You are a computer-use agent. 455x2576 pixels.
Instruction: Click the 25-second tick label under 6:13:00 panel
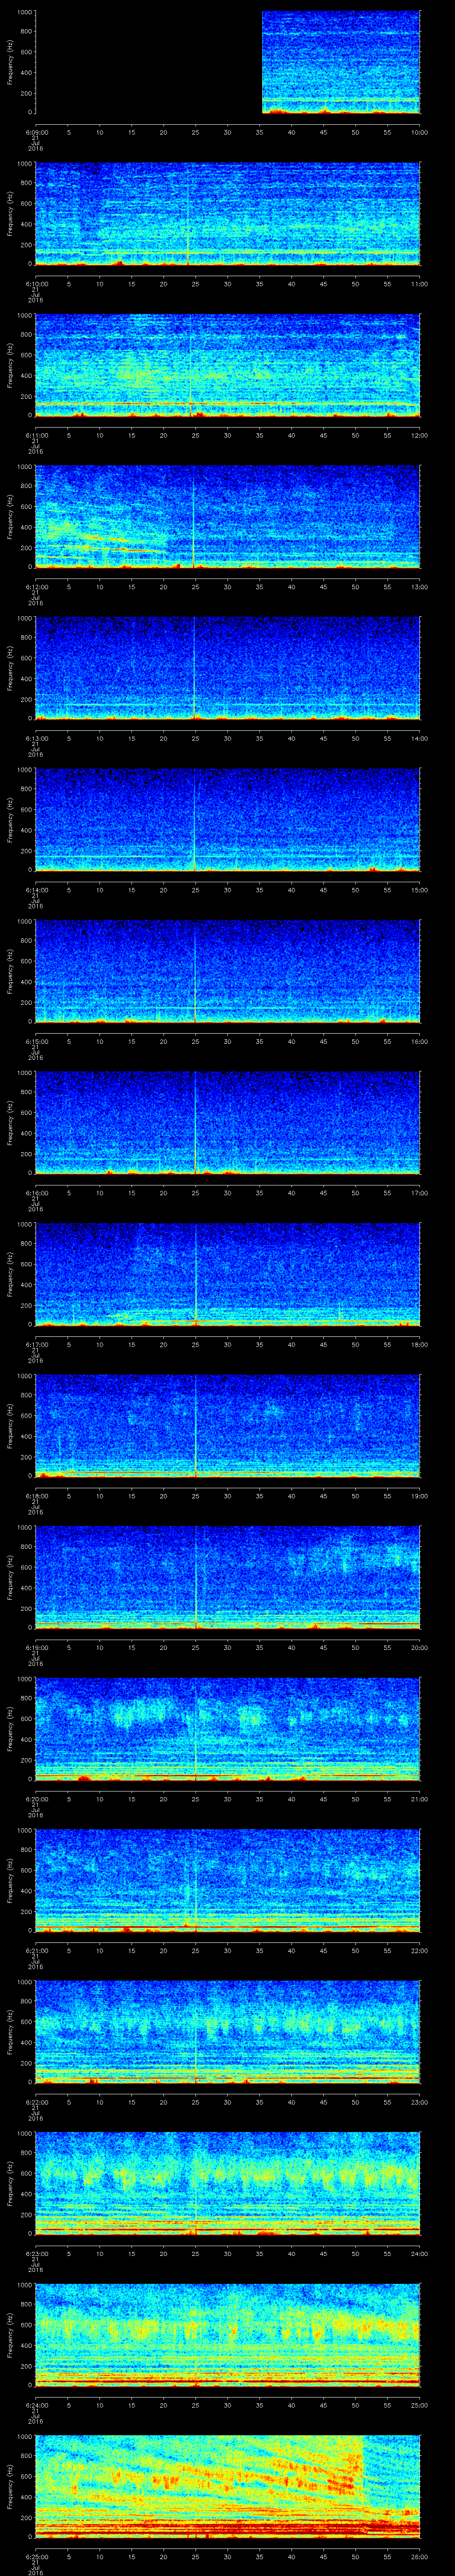point(195,738)
